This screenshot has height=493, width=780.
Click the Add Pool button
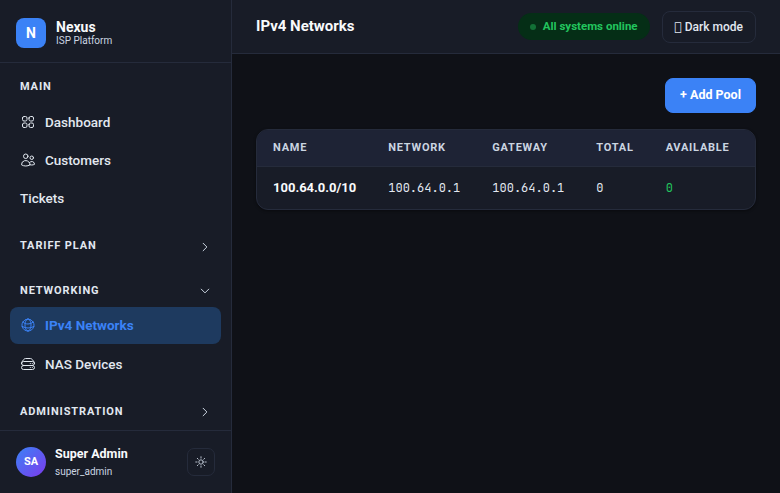pyautogui.click(x=710, y=95)
